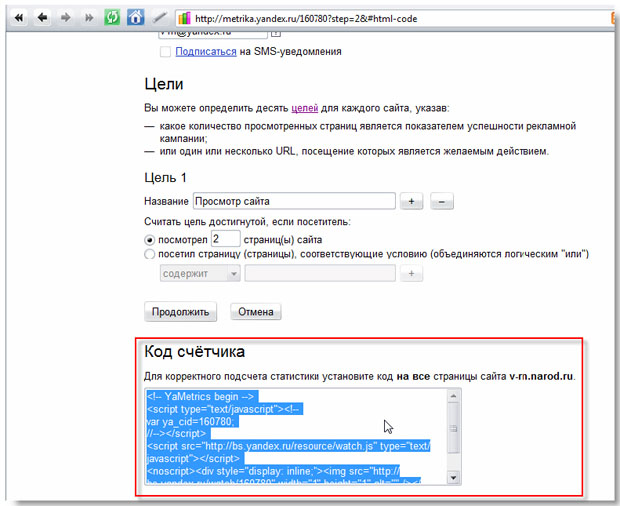Image resolution: width=620 pixels, height=506 pixels.
Task: Click the code box scrollbar down arrow
Action: [453, 475]
